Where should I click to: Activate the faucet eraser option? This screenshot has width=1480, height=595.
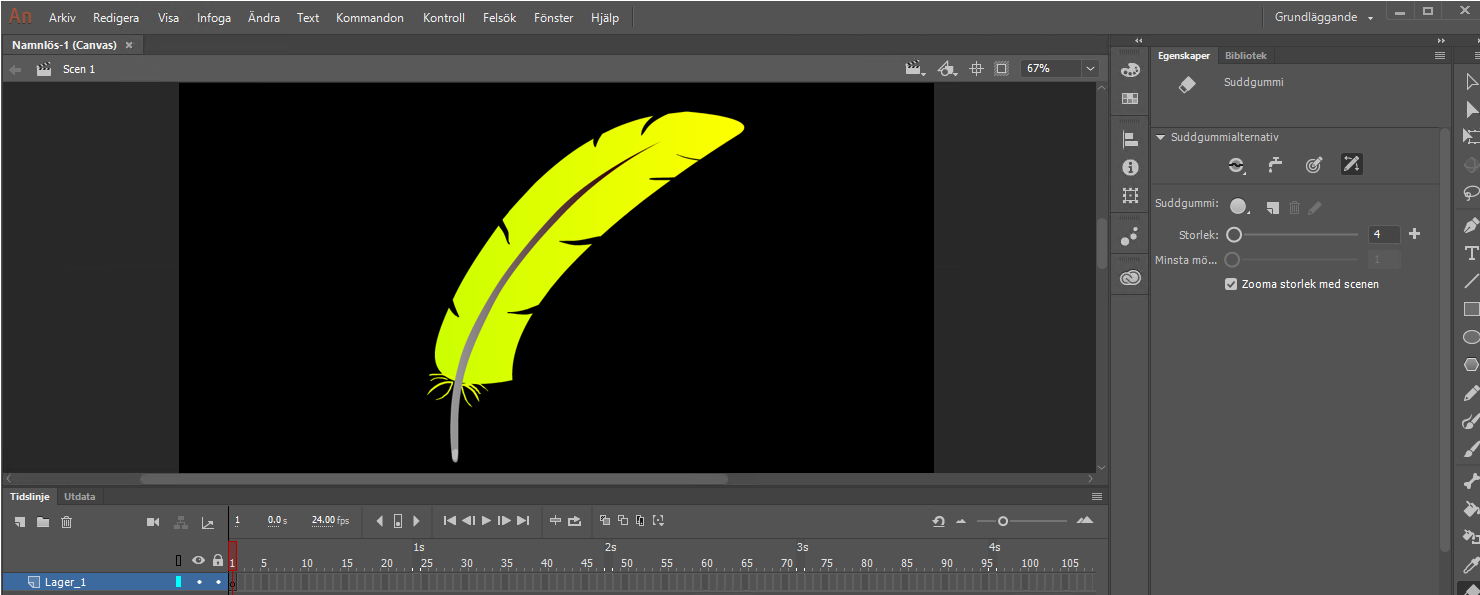tap(1275, 165)
